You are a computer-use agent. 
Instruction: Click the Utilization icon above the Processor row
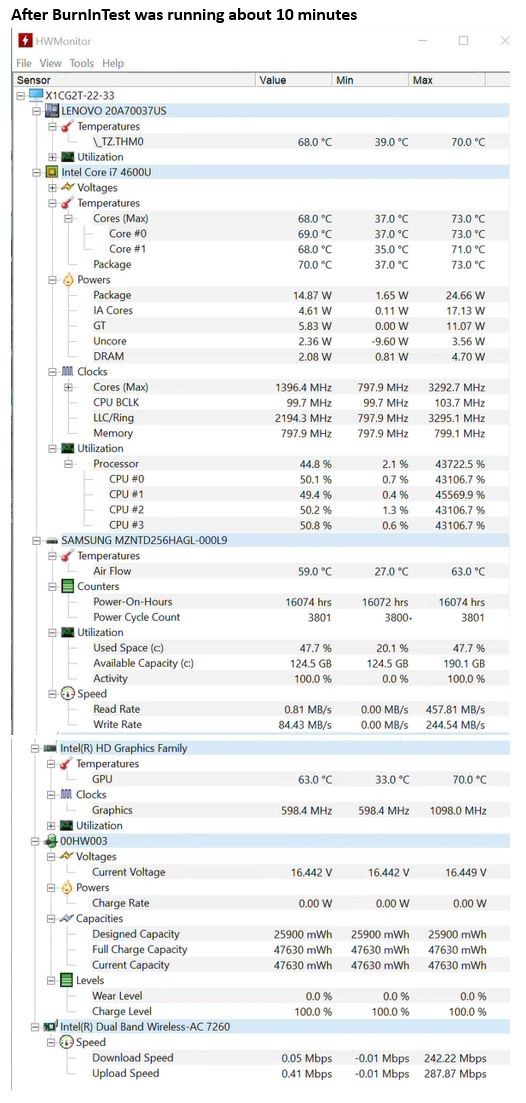[68, 448]
